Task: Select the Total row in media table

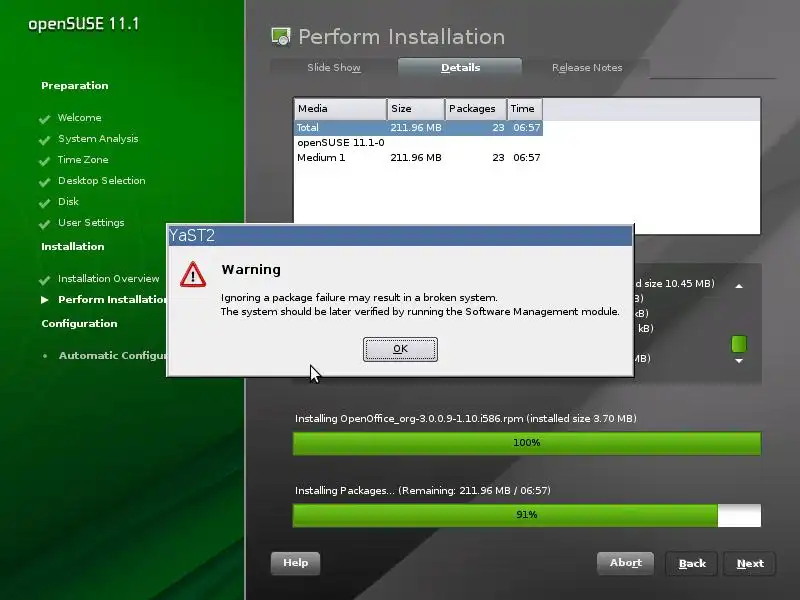Action: (x=418, y=128)
